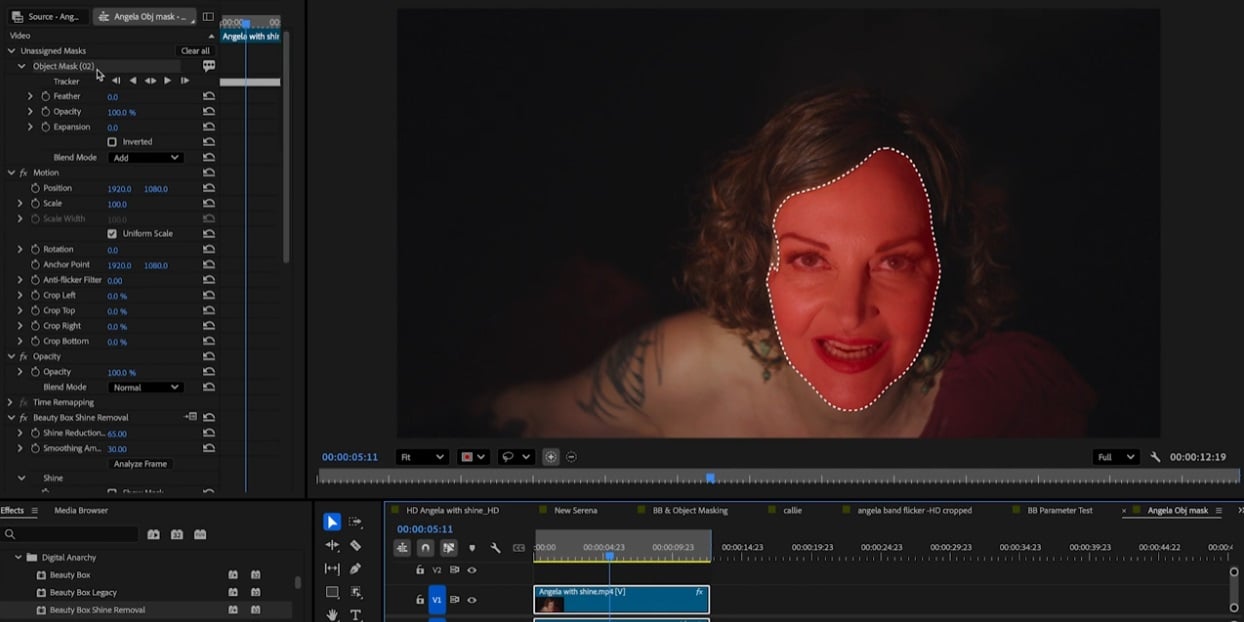Enable the Inverted mask checkbox
The image size is (1244, 622).
tap(112, 142)
